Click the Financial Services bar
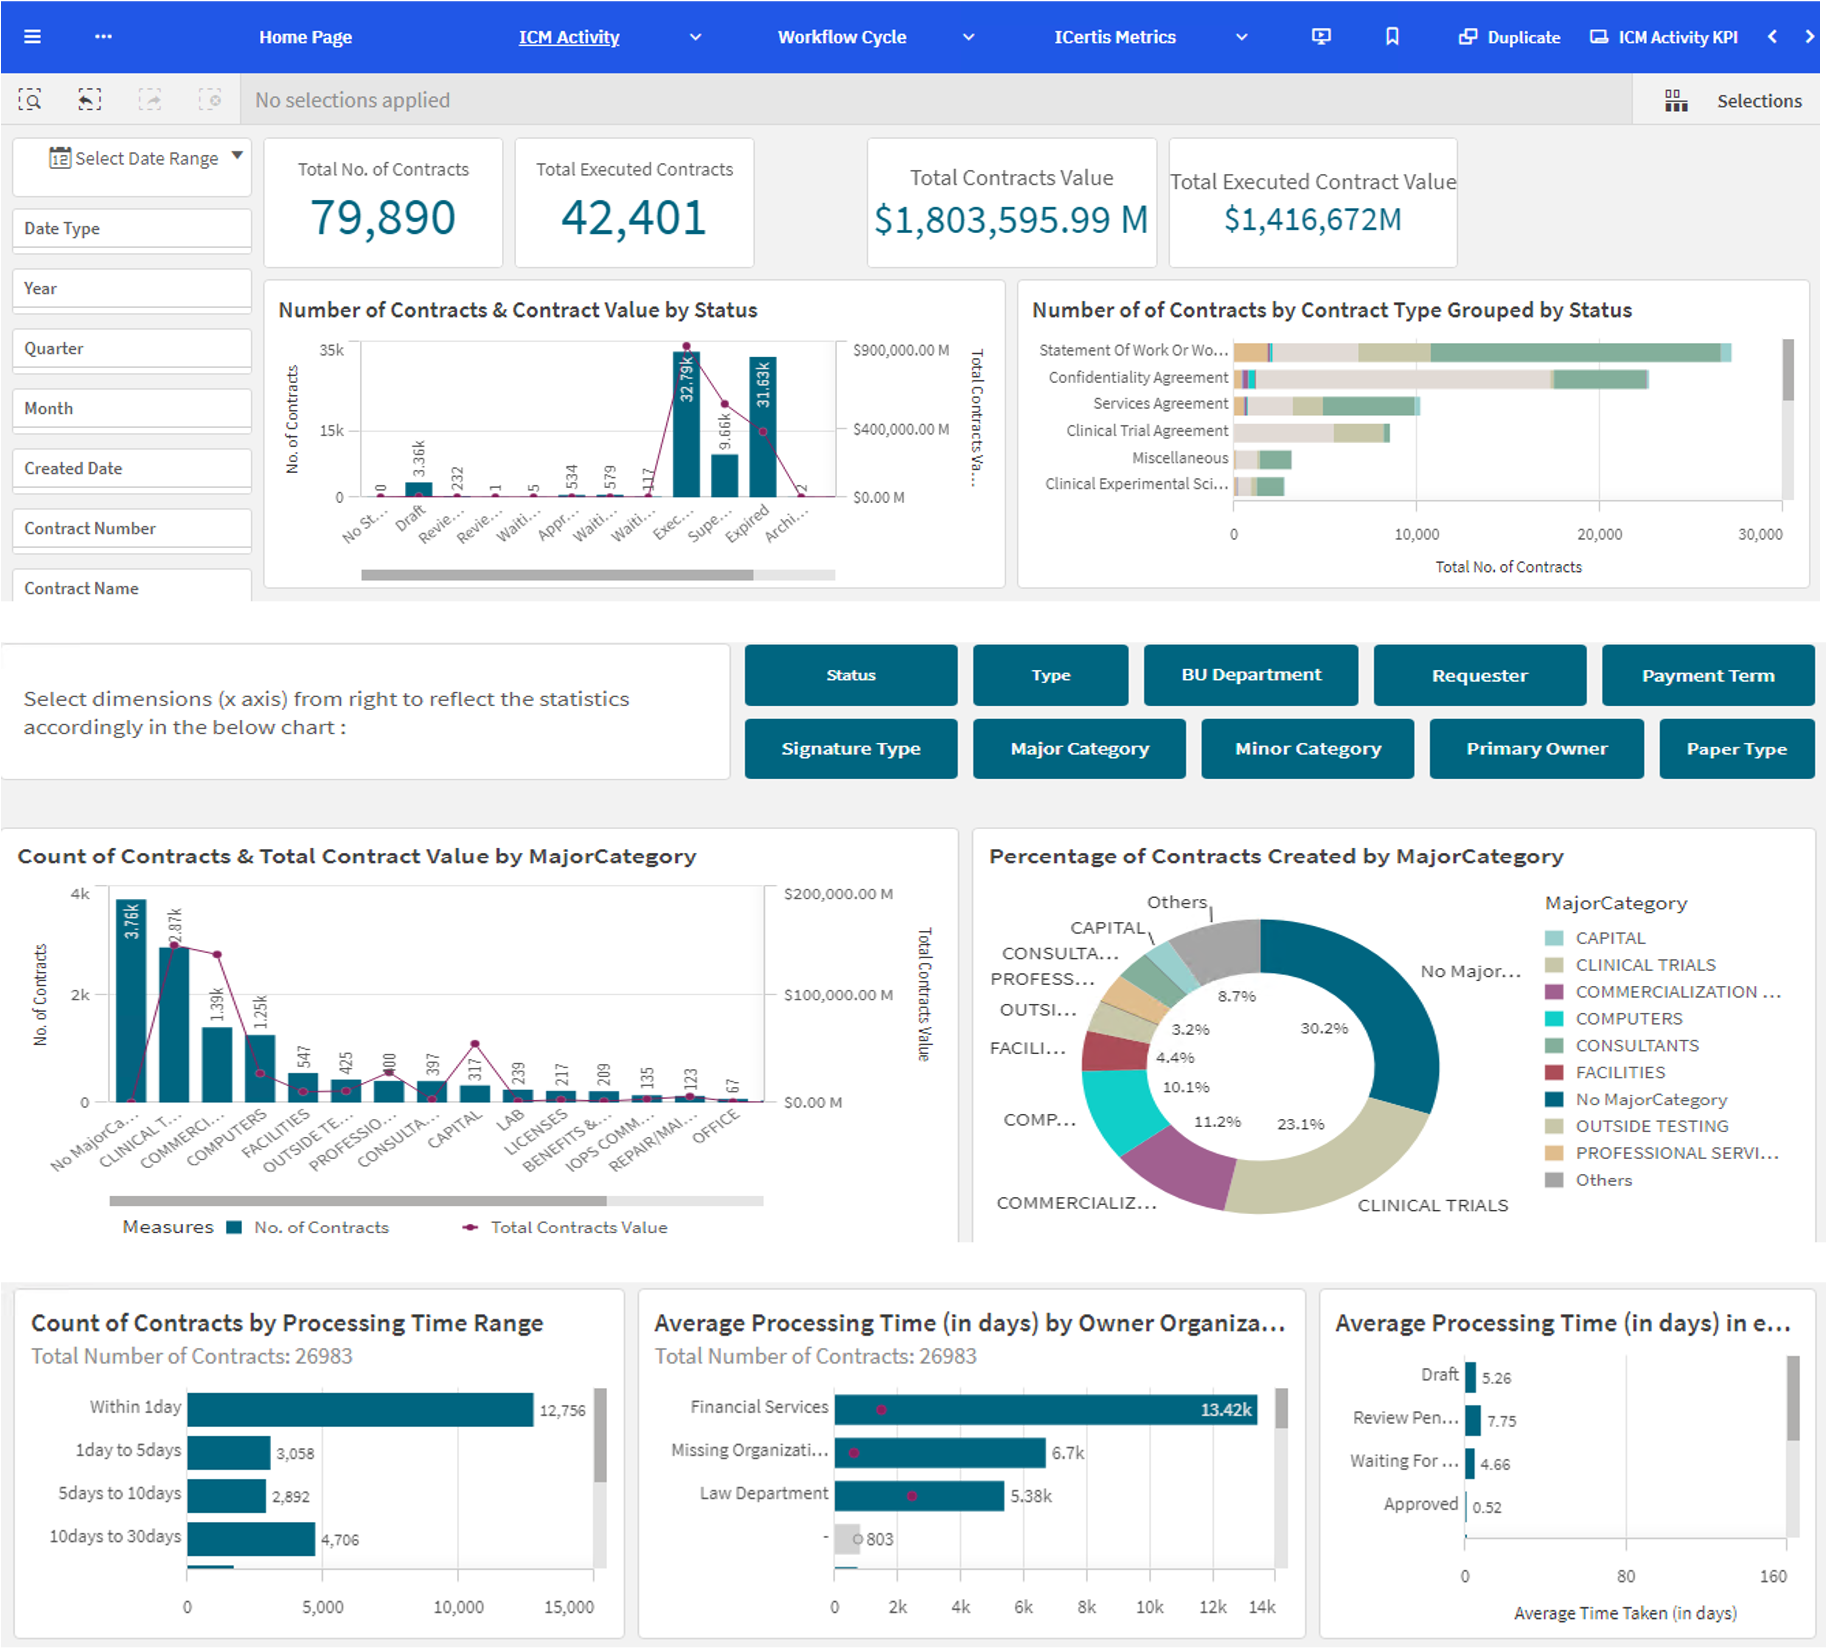 click(1046, 1410)
